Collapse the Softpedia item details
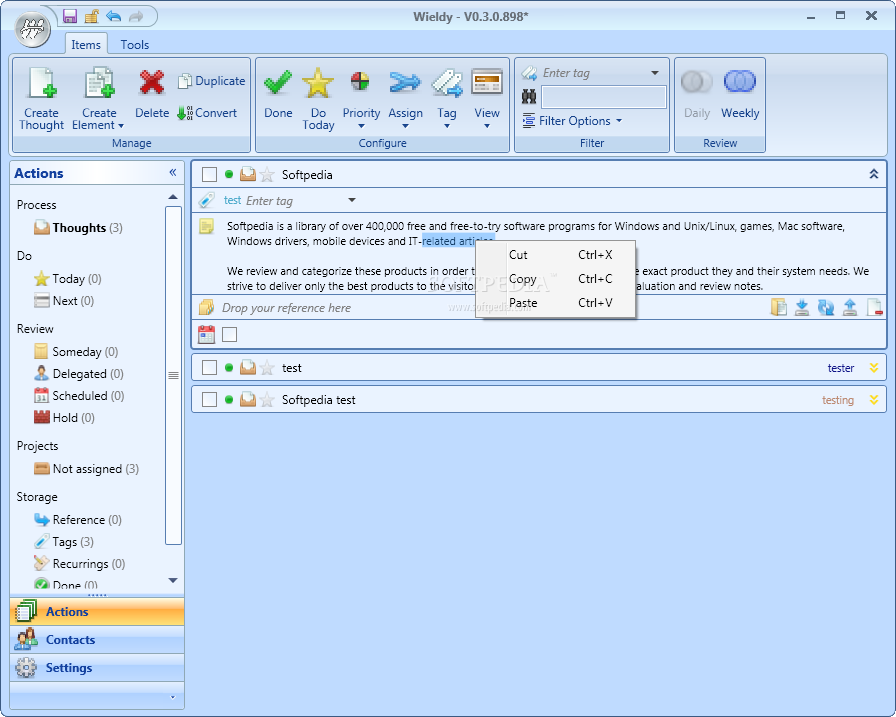This screenshot has width=896, height=717. pyautogui.click(x=874, y=174)
